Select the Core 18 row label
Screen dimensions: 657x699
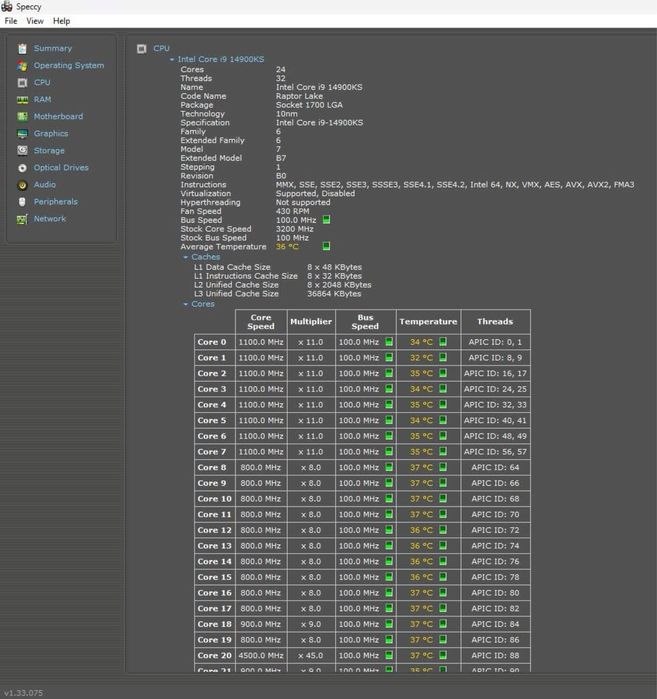[214, 624]
